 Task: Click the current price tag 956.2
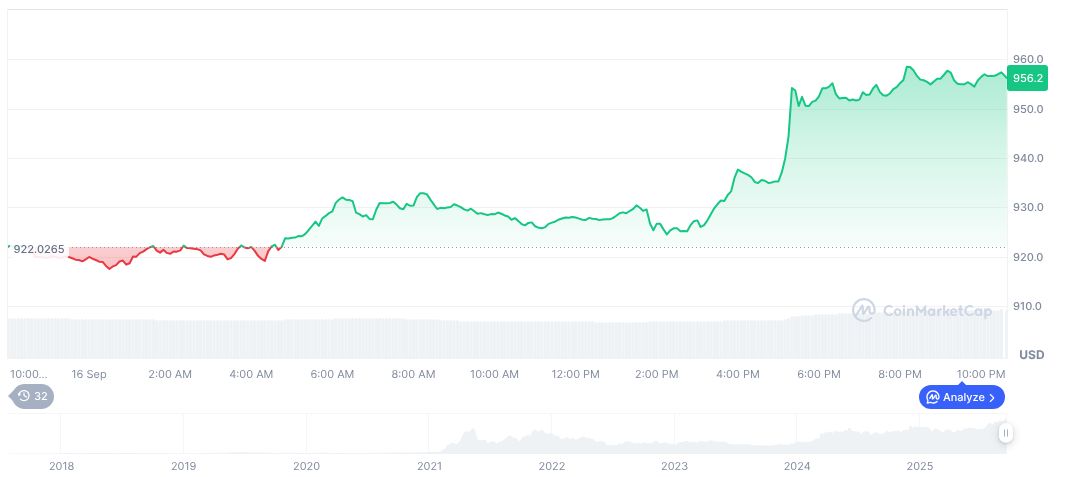(1028, 78)
